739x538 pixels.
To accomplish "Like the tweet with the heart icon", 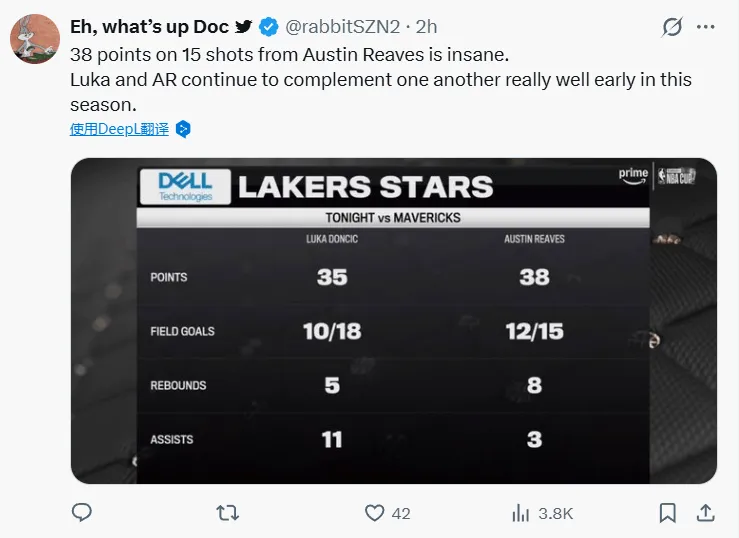I will 374,513.
